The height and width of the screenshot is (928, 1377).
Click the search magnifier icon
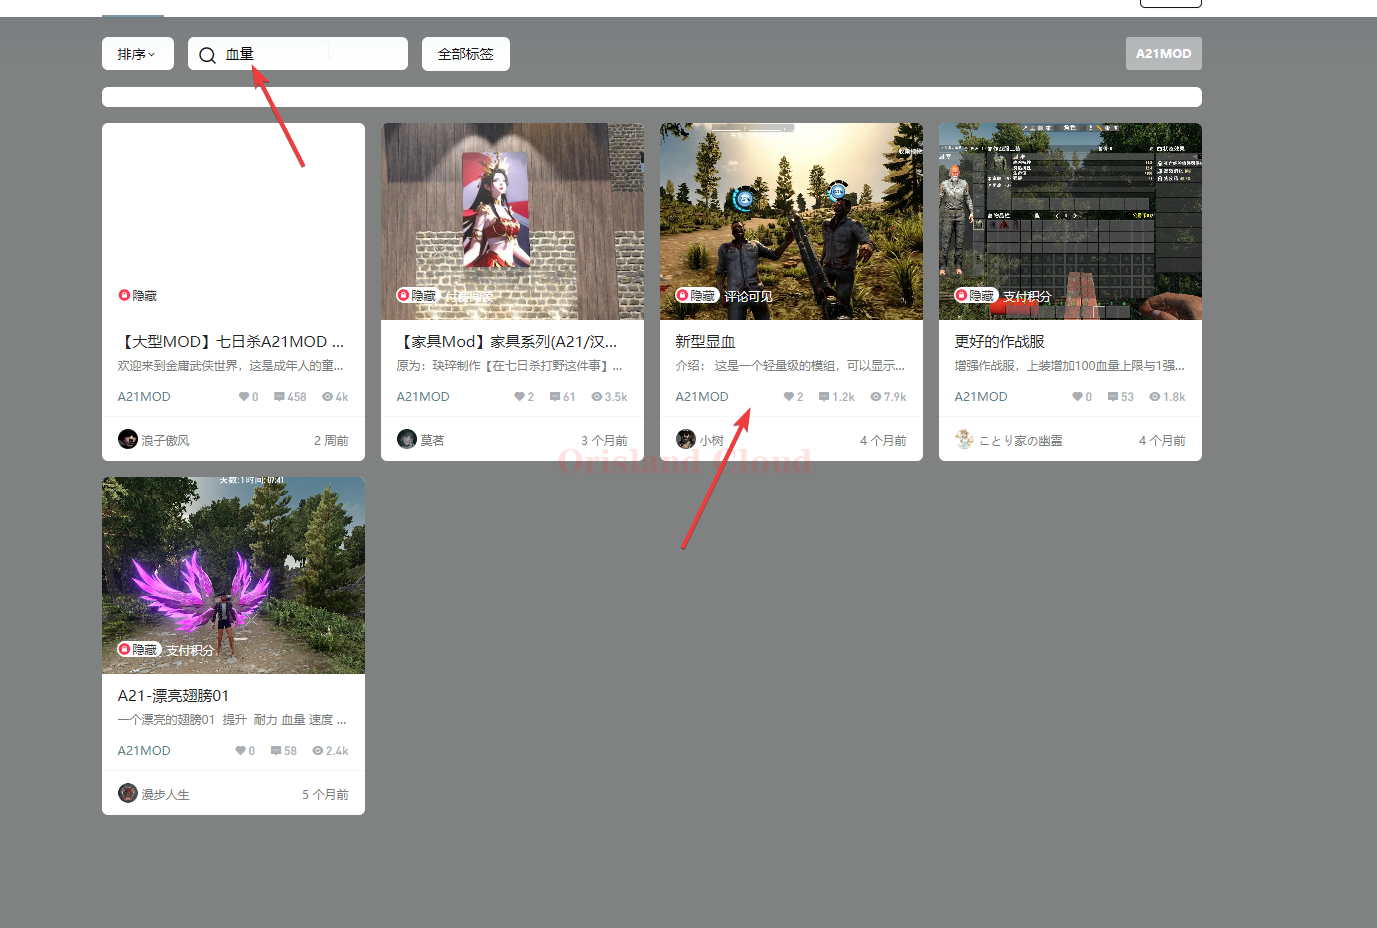tap(207, 55)
